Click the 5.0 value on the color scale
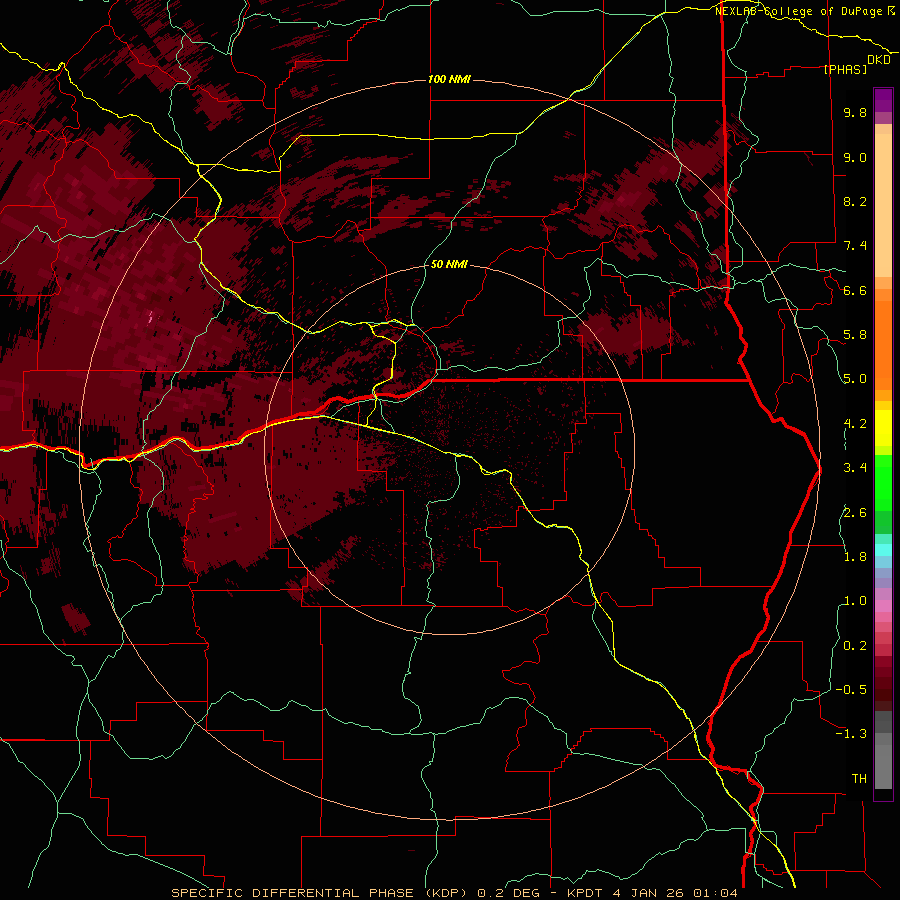Viewport: 900px width, 900px height. pyautogui.click(x=855, y=379)
